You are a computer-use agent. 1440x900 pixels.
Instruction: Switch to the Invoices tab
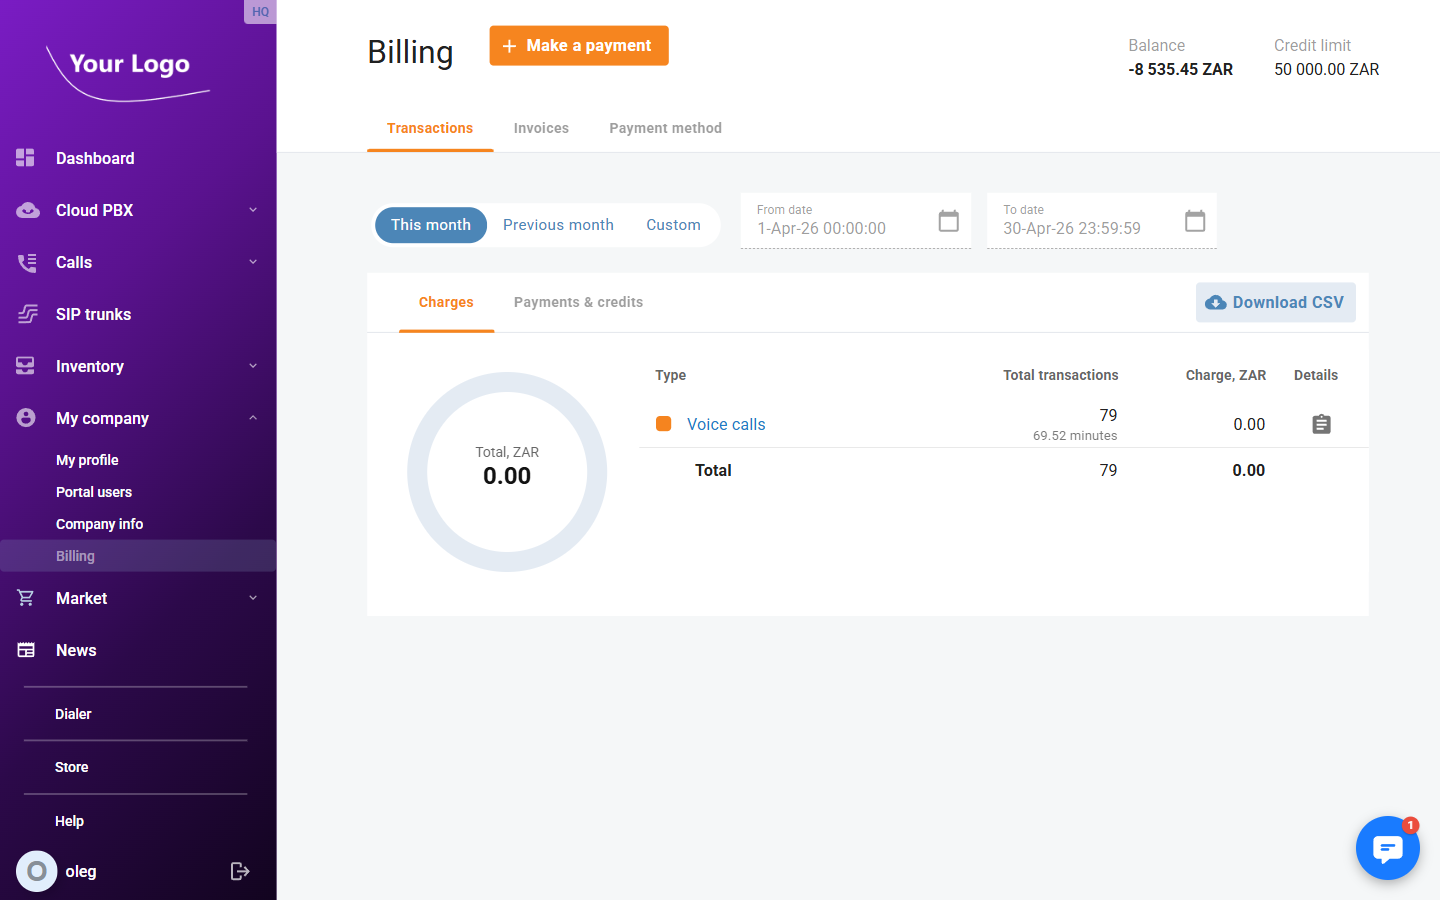[541, 128]
